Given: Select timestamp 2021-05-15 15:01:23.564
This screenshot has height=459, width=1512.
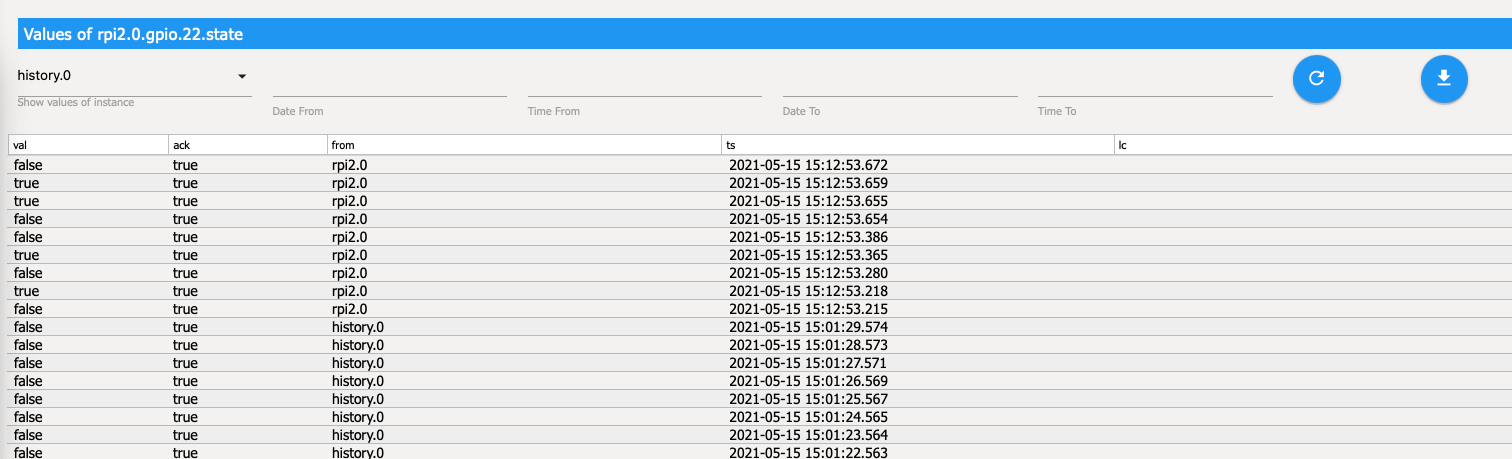Looking at the screenshot, I should 808,435.
